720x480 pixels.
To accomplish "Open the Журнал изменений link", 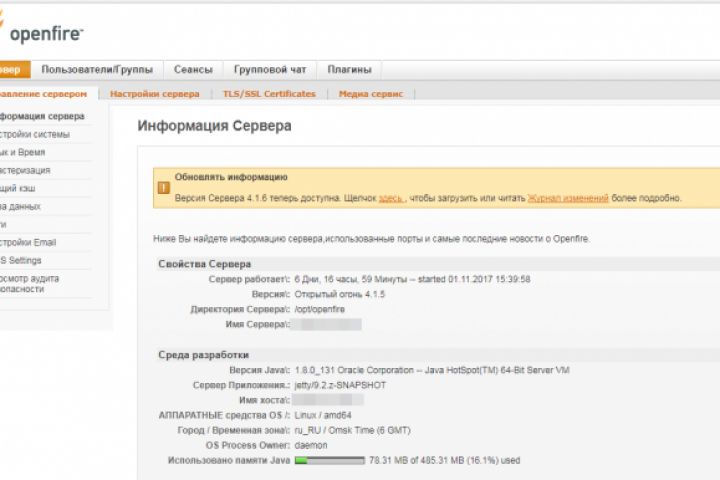I will [x=568, y=198].
